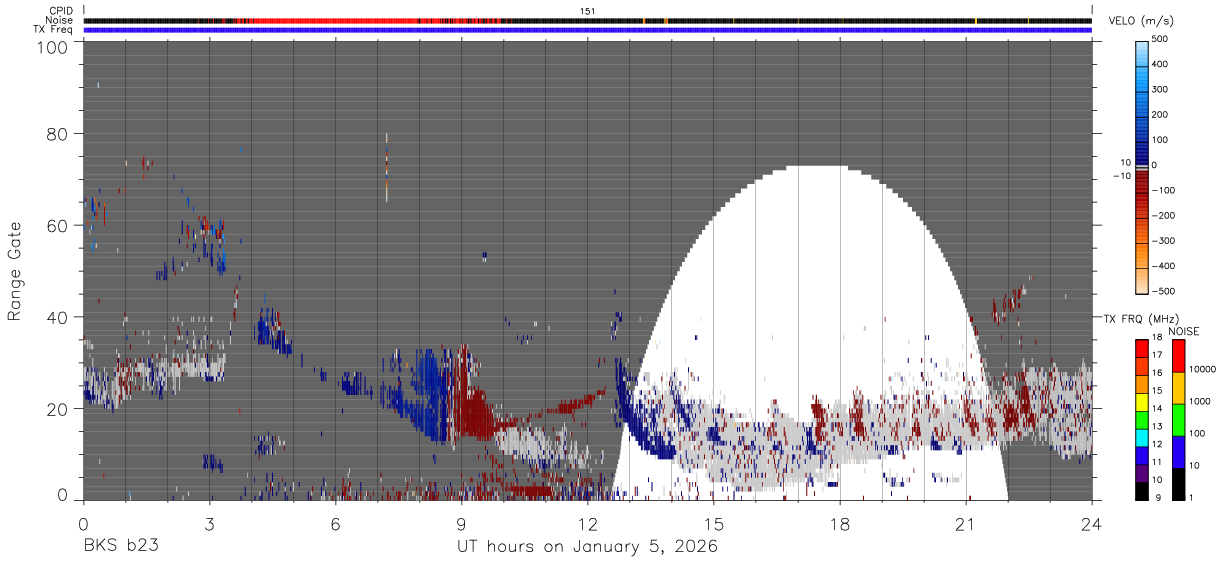Click the hour 3 tick label
Viewport: 1228px width, 567px height.
(209, 523)
